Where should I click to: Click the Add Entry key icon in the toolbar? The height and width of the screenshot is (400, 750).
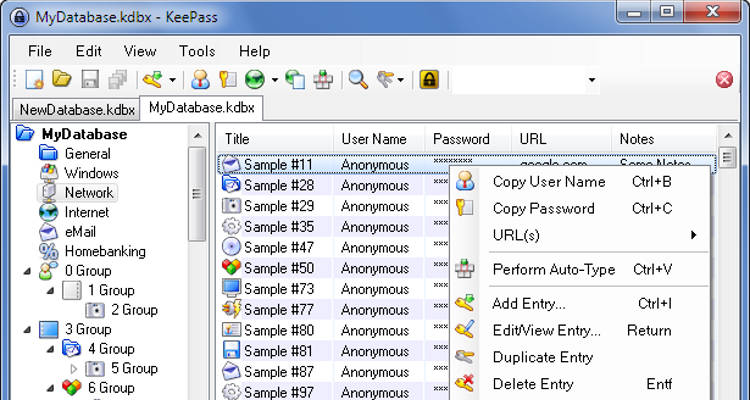pyautogui.click(x=154, y=79)
